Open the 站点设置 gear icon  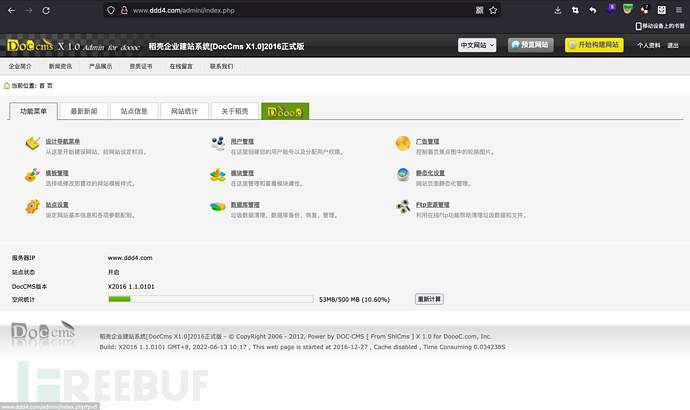[x=33, y=207]
